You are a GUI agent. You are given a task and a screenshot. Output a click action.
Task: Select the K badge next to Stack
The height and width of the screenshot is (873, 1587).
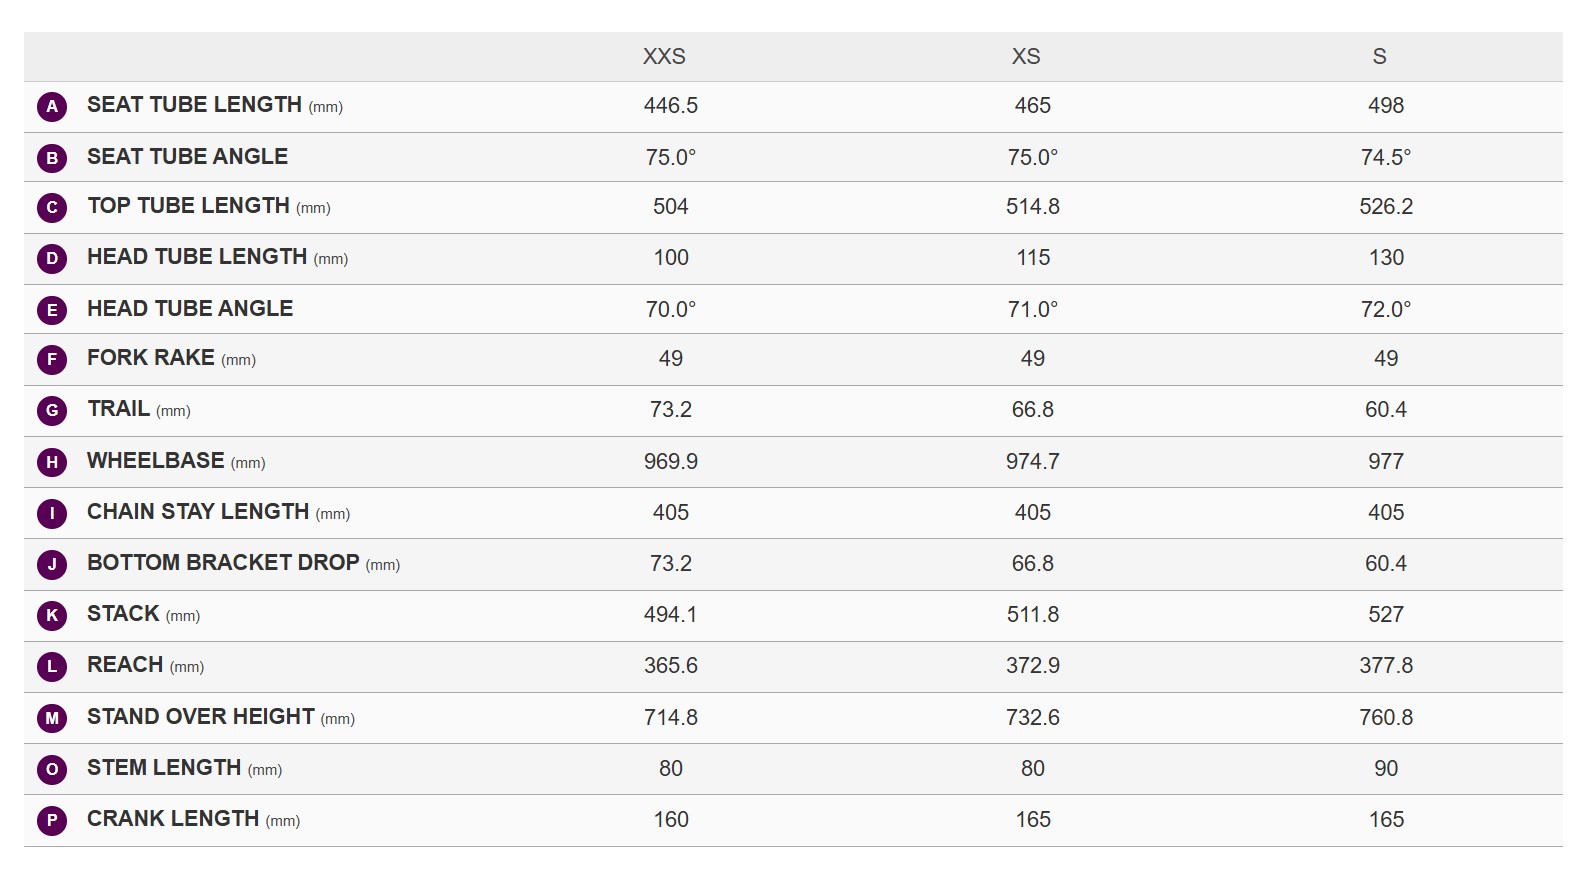tap(52, 616)
